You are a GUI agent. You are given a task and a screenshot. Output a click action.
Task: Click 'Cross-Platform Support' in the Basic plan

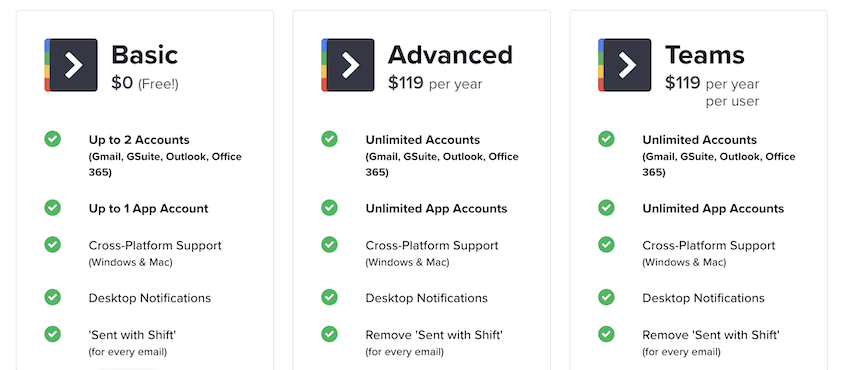(x=155, y=245)
